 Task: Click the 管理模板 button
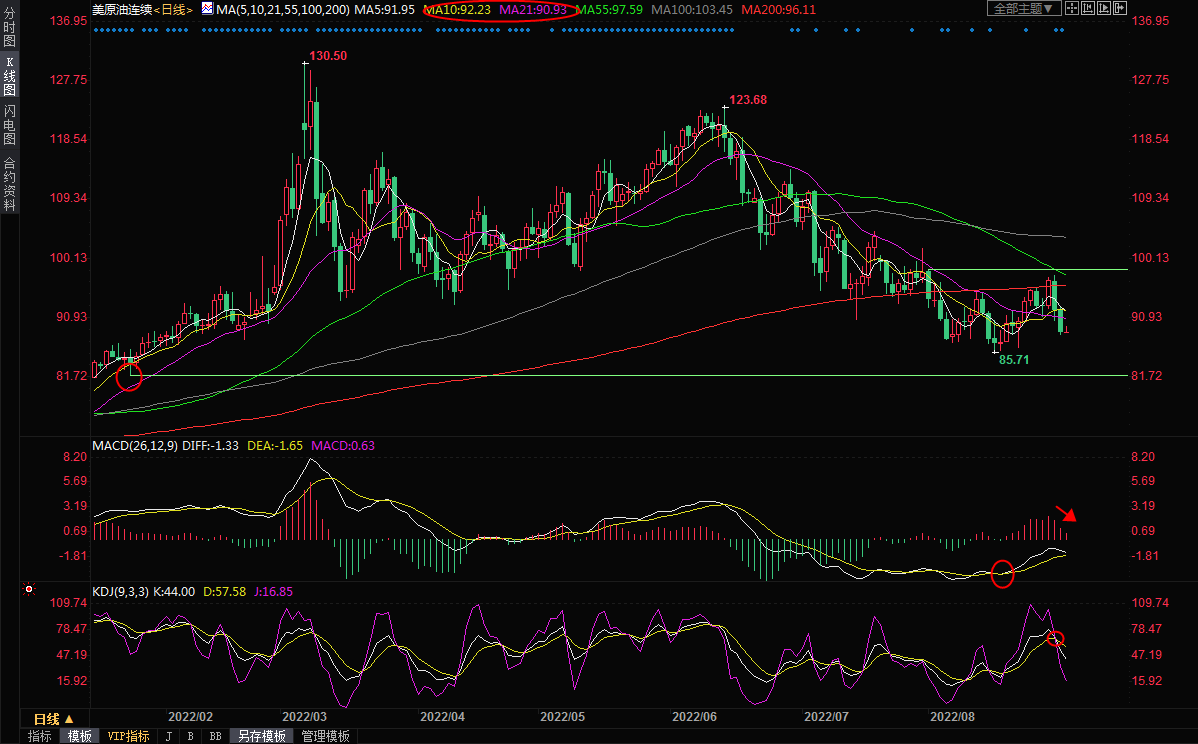coord(325,736)
